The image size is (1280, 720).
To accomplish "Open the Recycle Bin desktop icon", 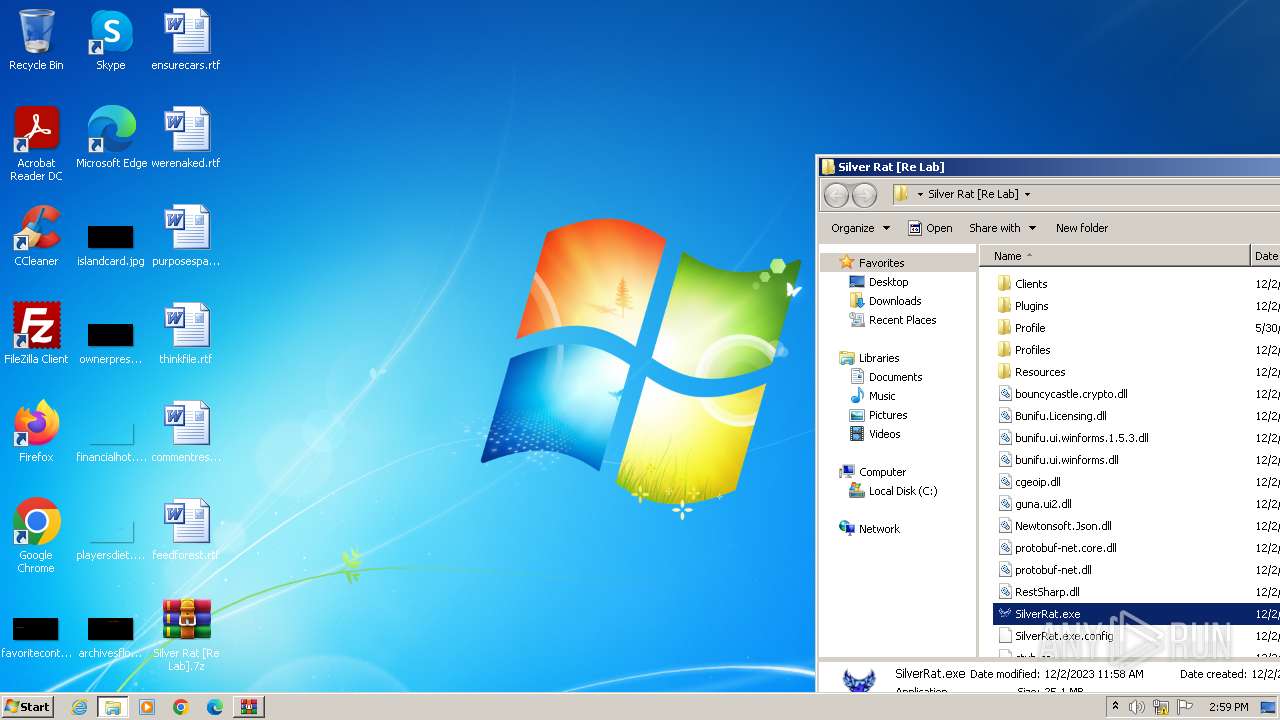I will 36,40.
